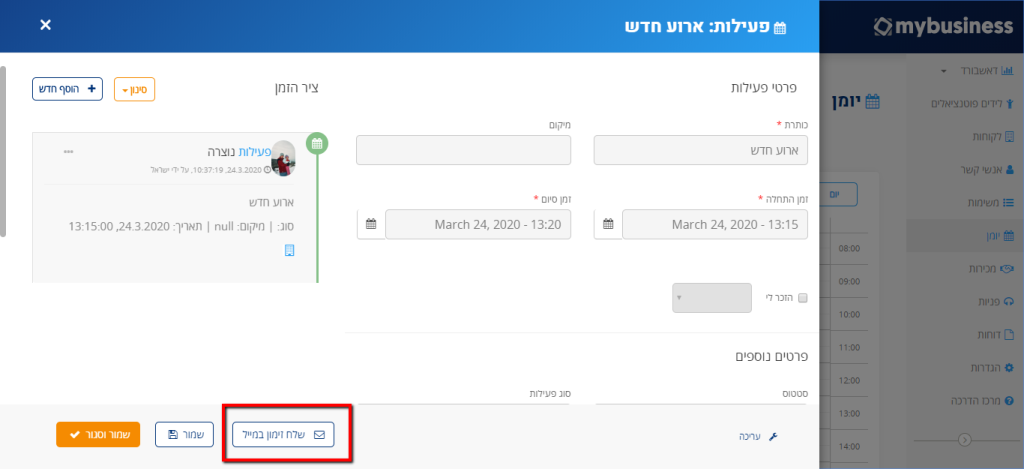Click the sidebar collapse slider handle
The image size is (1024, 469).
[x=965, y=441]
